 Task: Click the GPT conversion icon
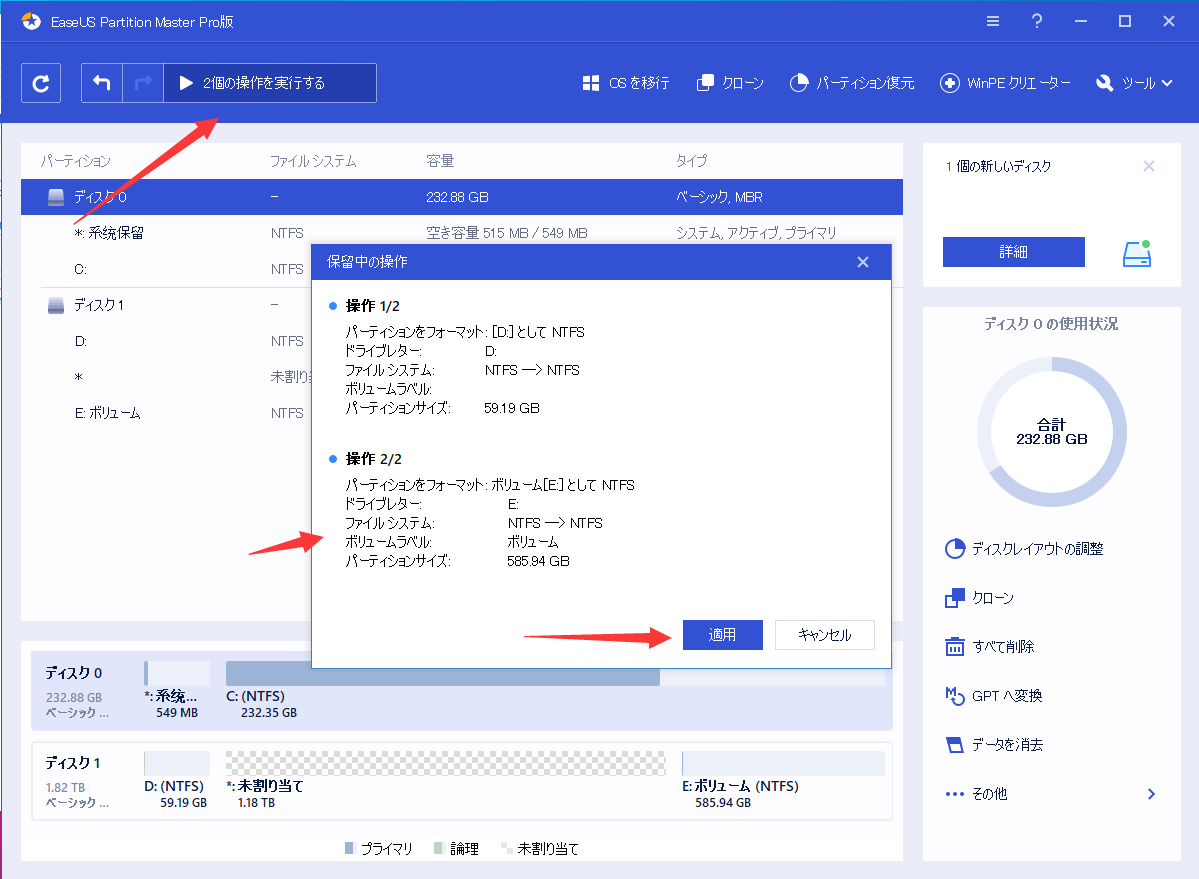pos(955,696)
